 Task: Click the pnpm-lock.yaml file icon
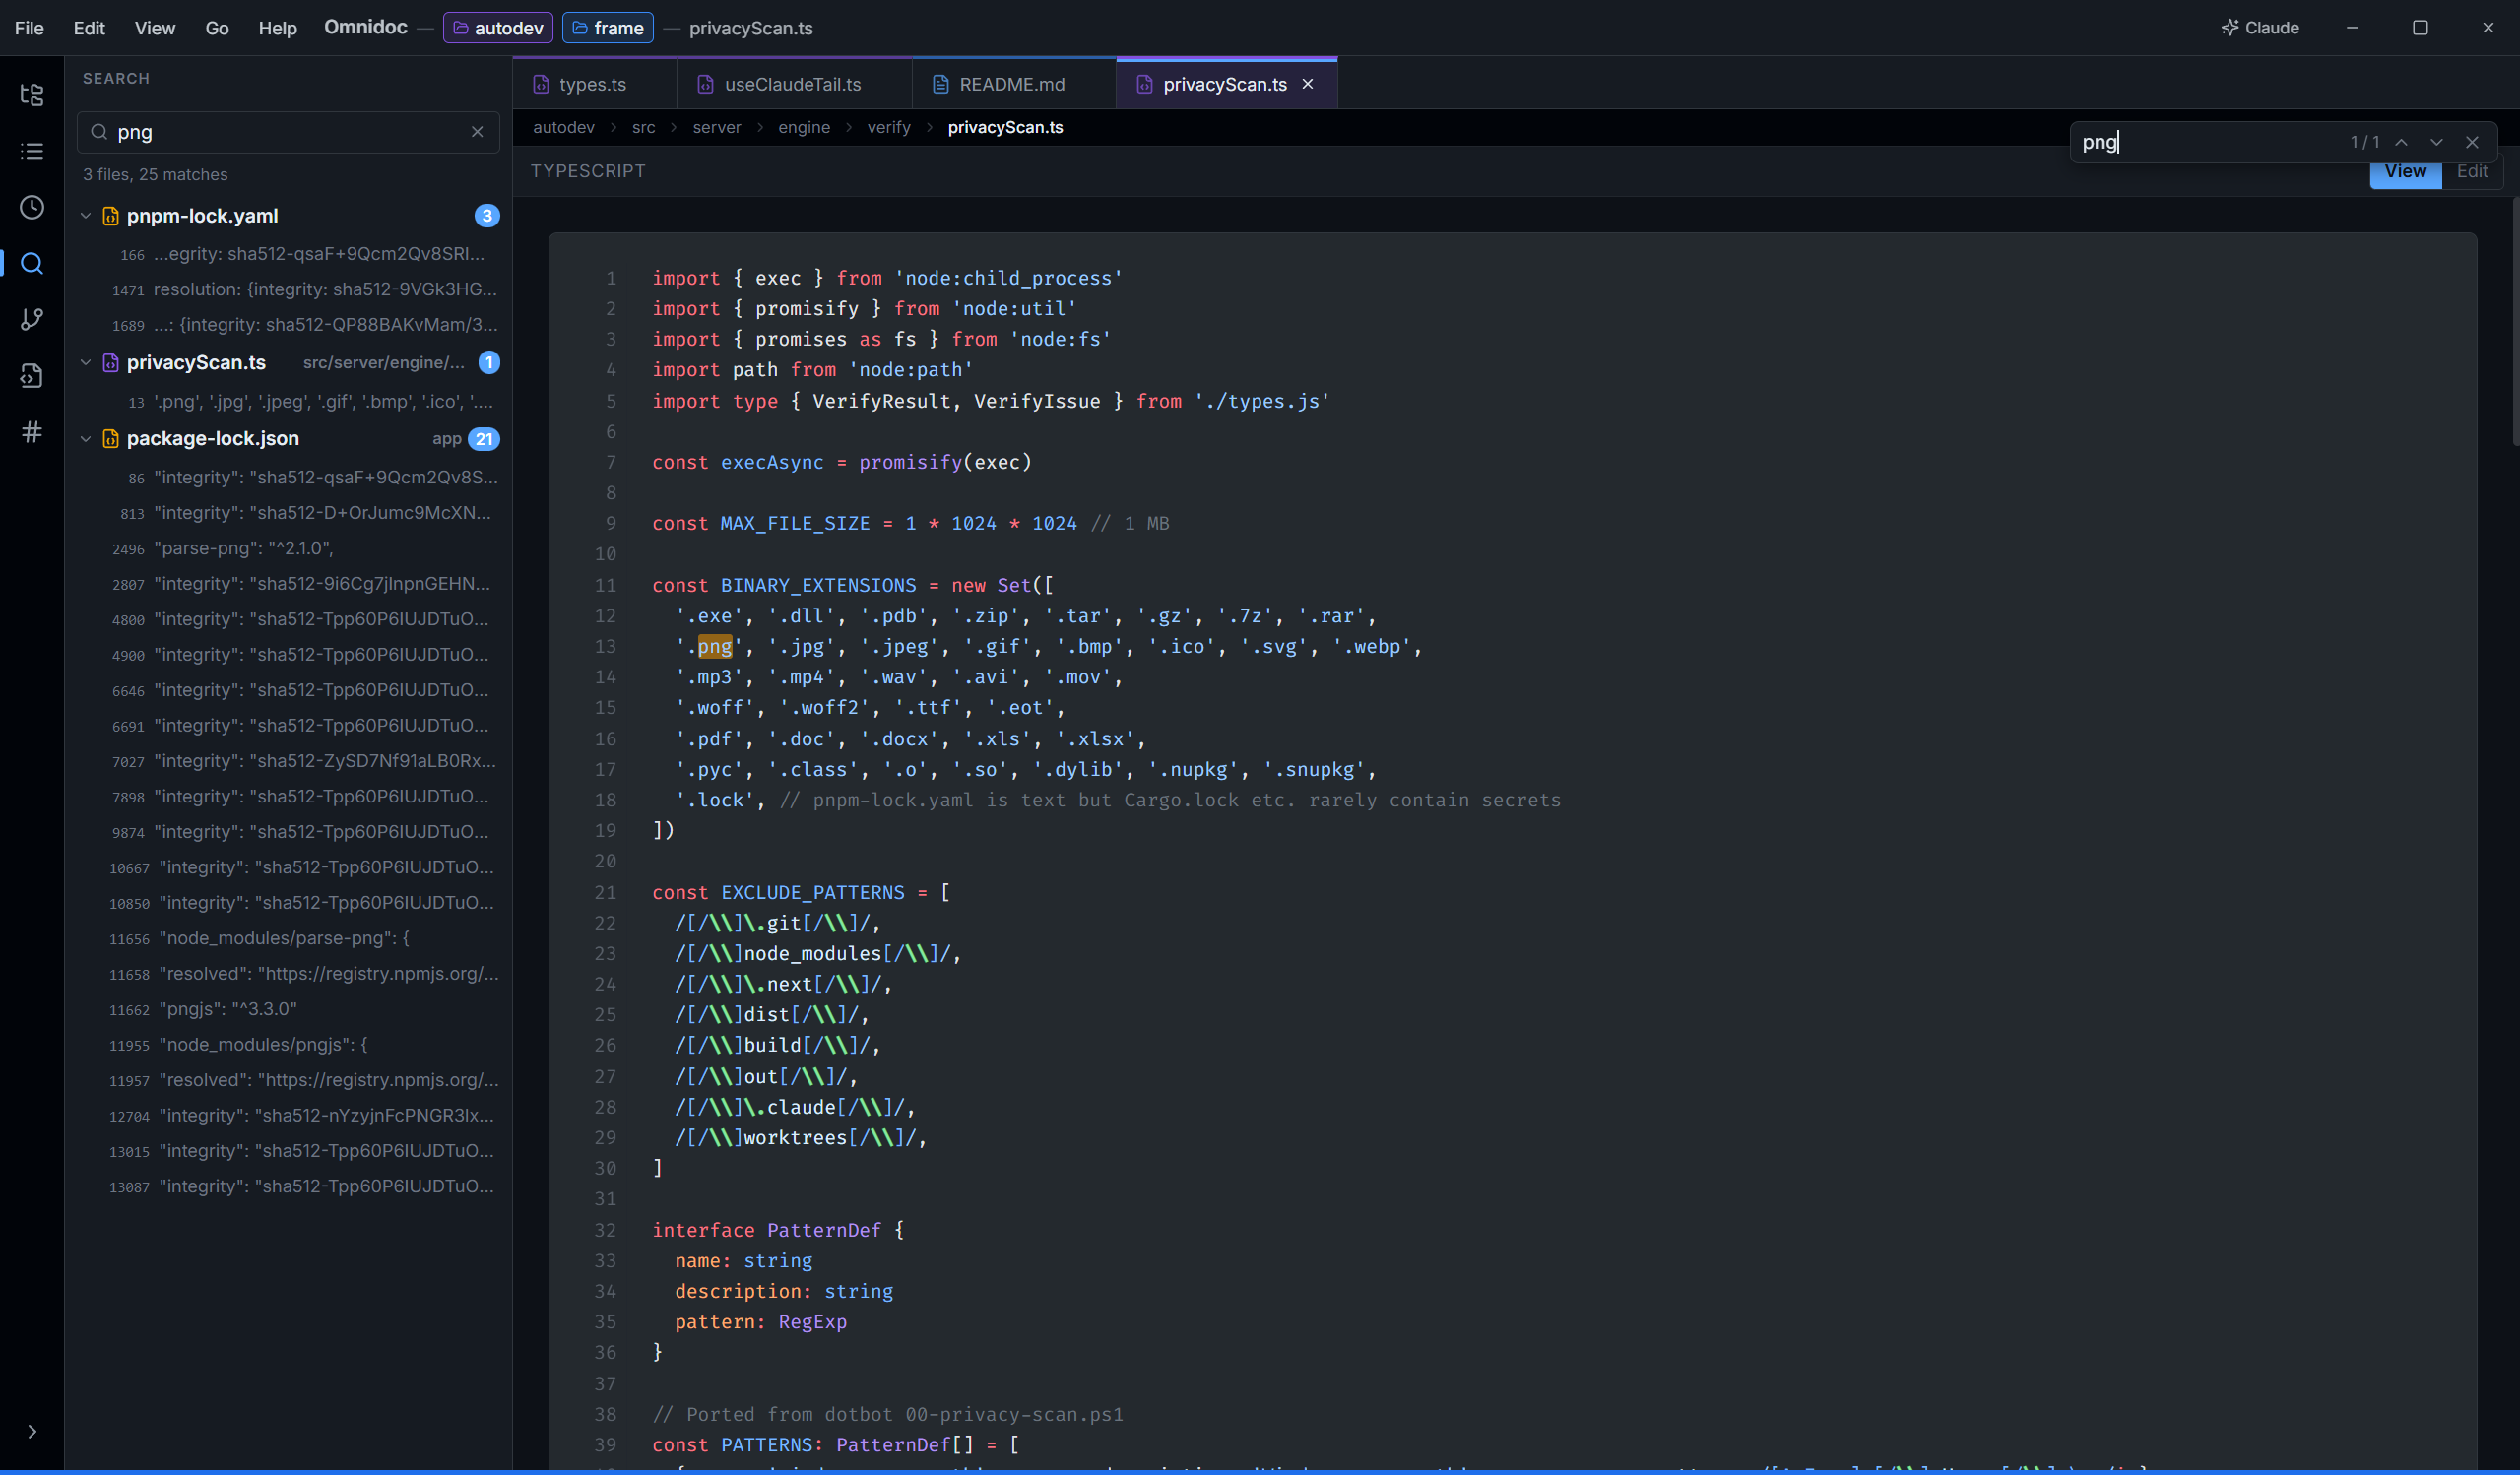[111, 216]
